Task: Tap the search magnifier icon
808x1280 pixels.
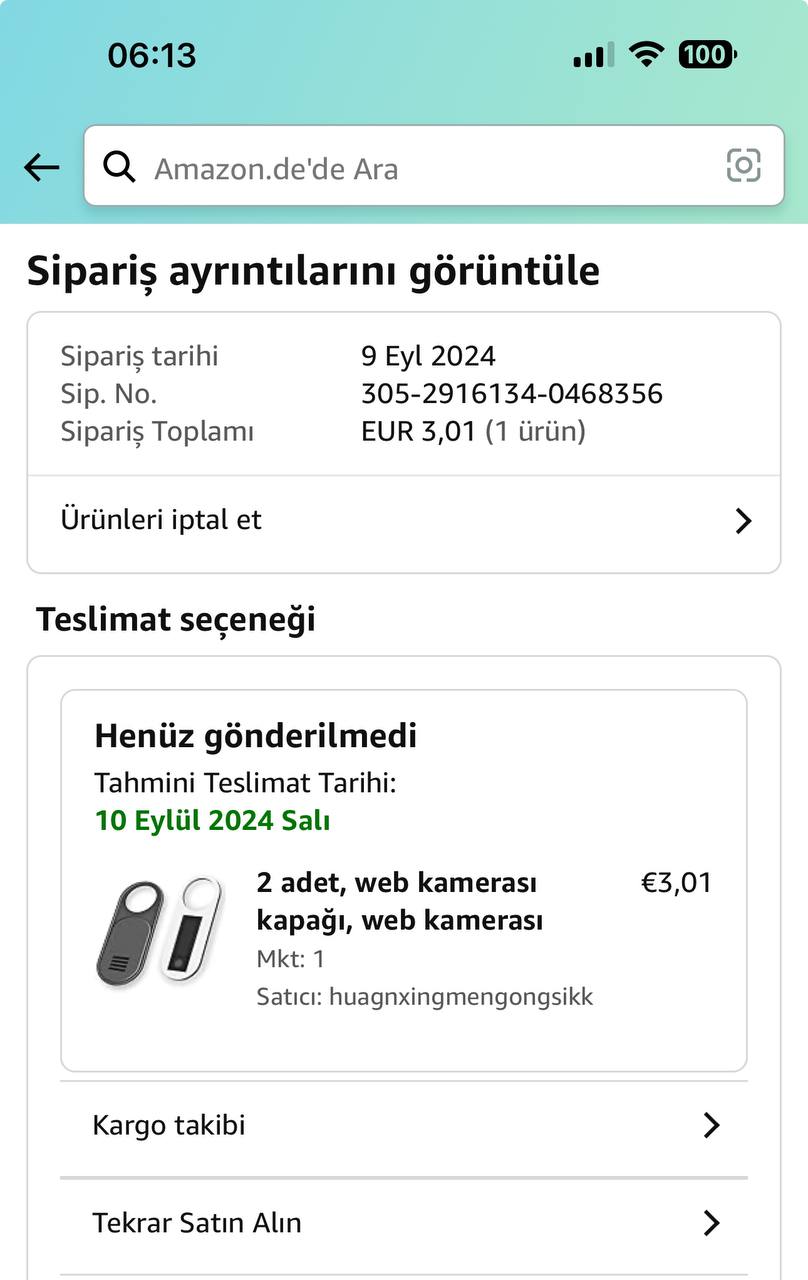Action: point(120,168)
